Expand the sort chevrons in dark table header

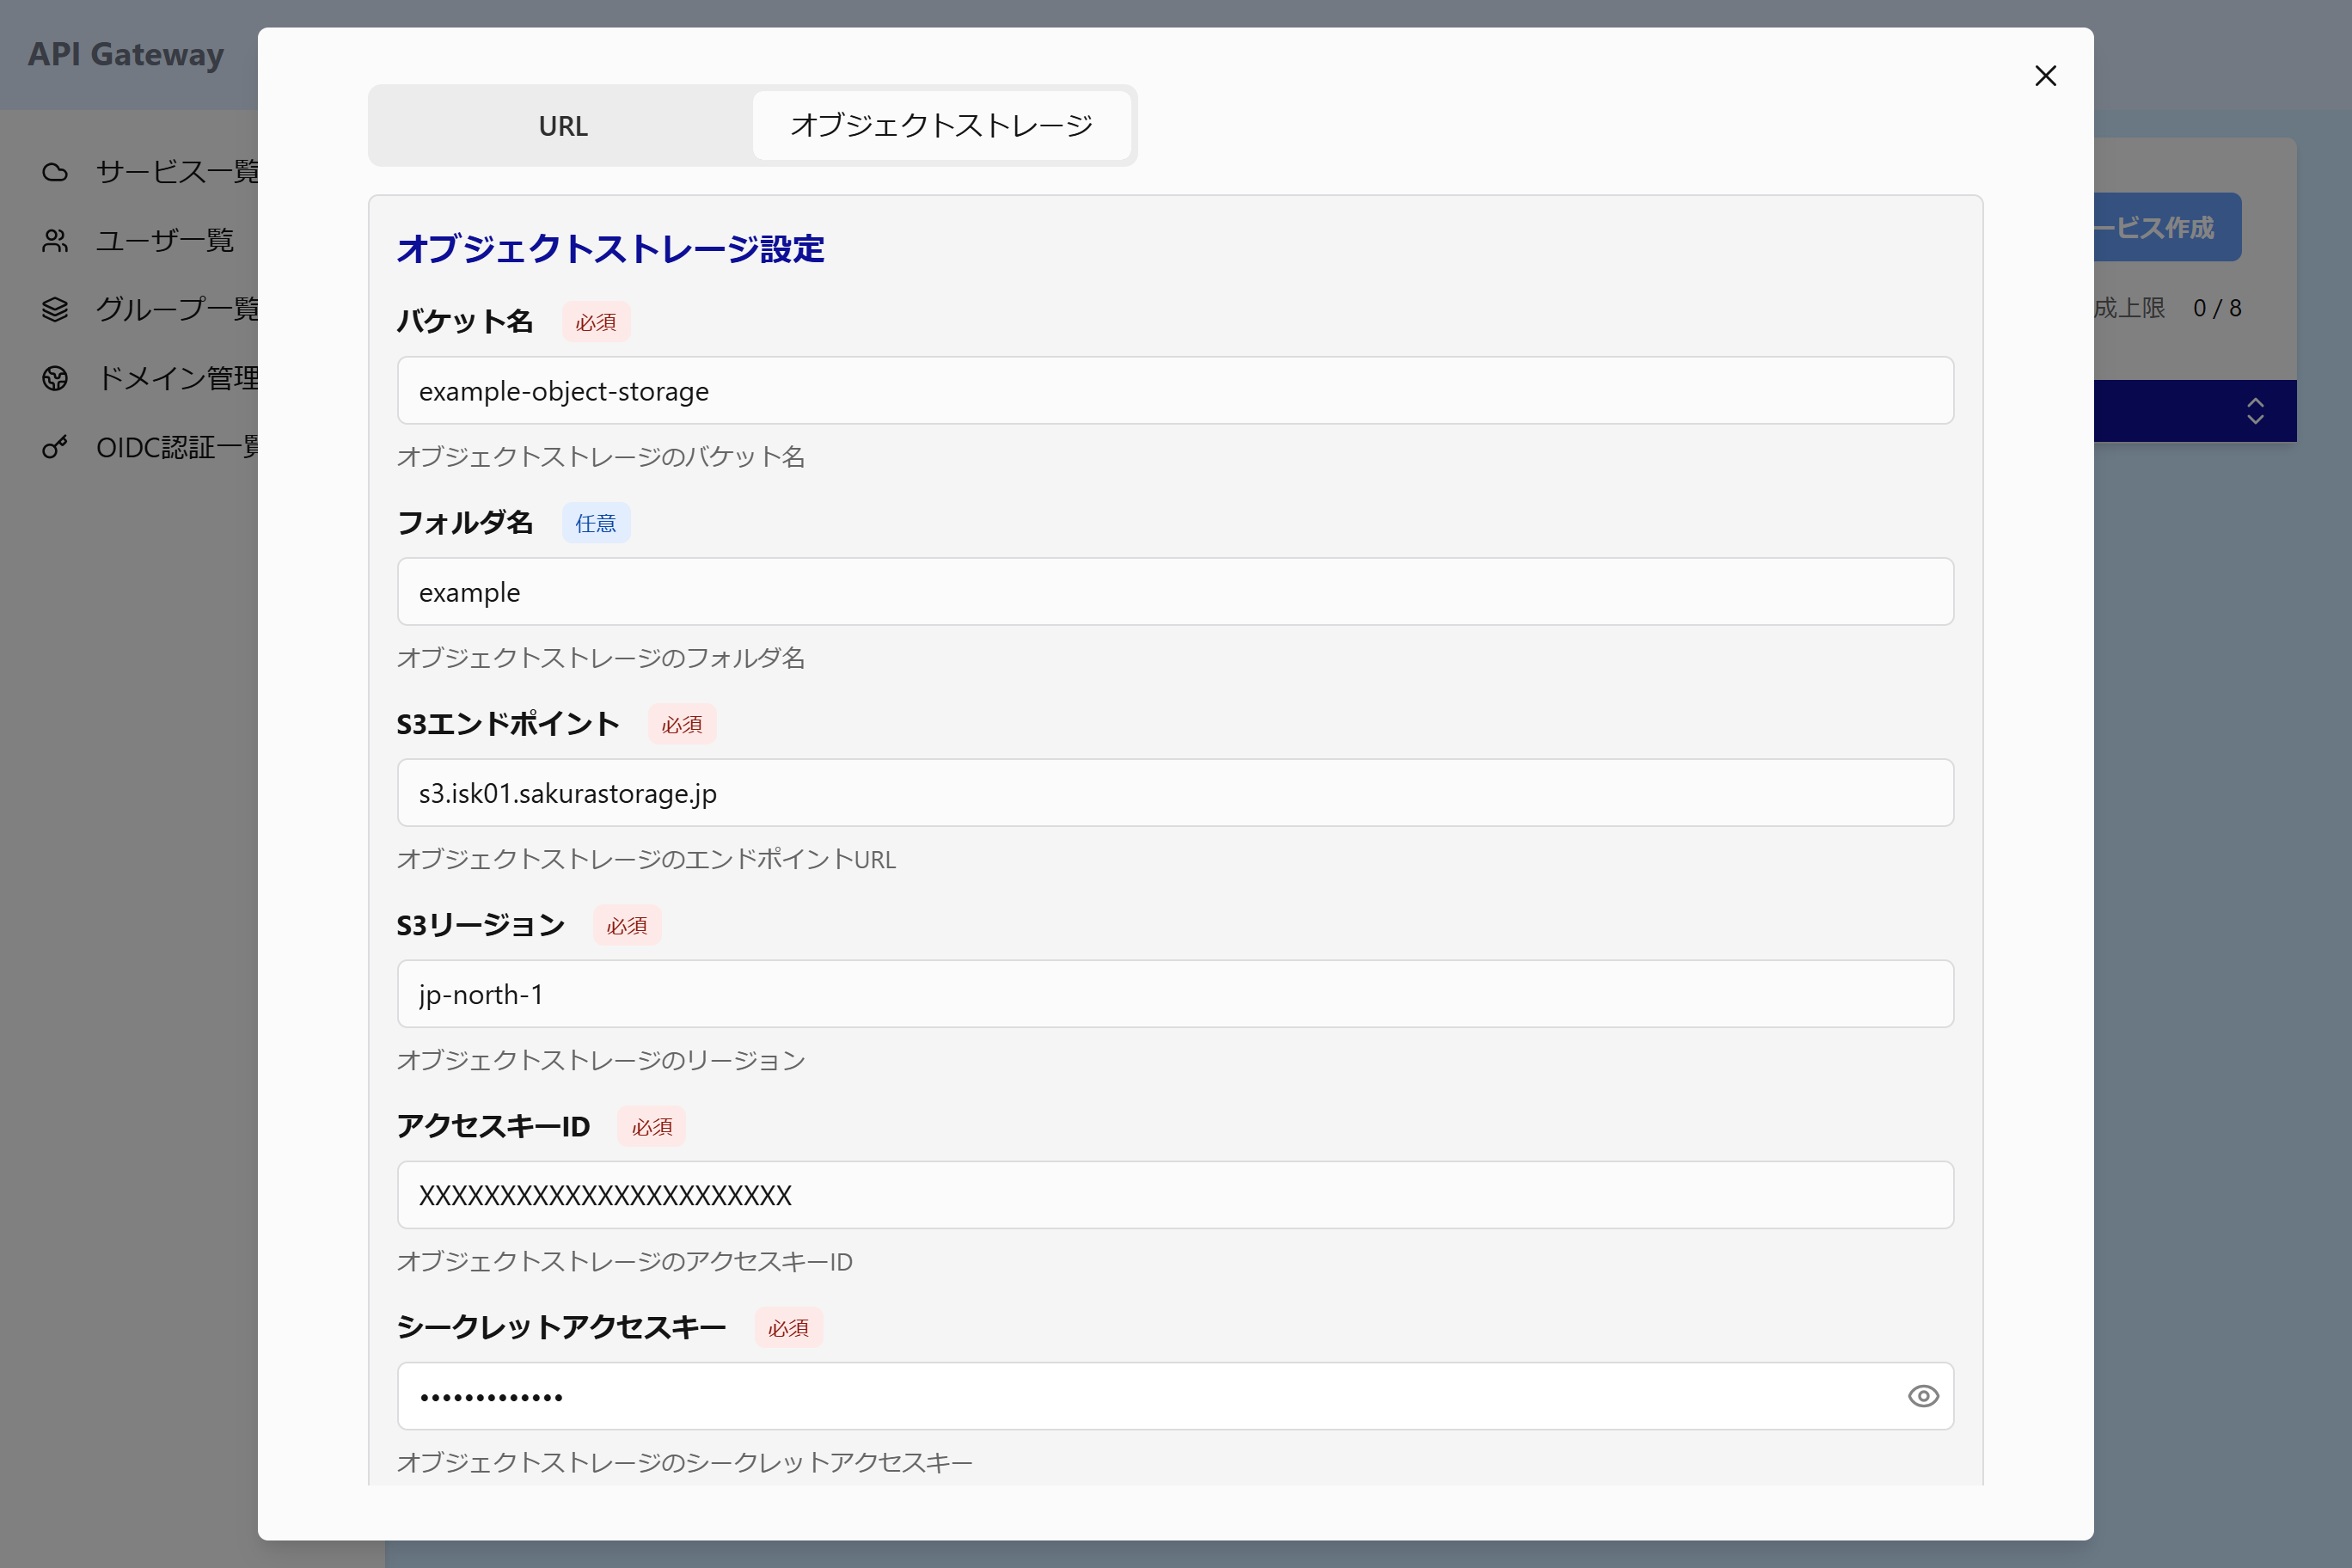(x=2254, y=411)
